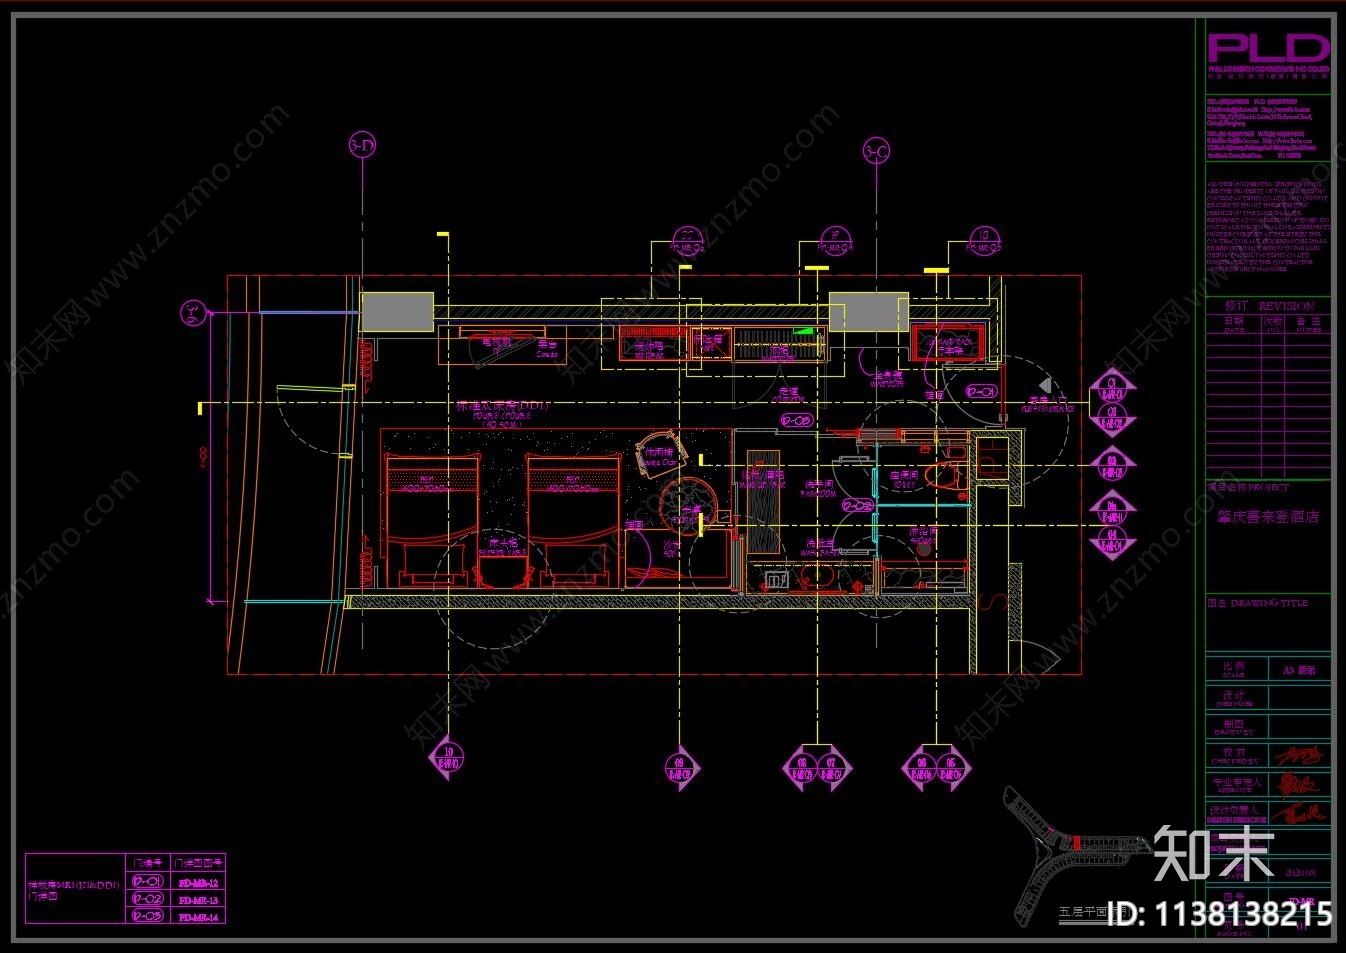Select the gray structural column below 3-D
Viewport: 1346px width, 953px height.
397,312
